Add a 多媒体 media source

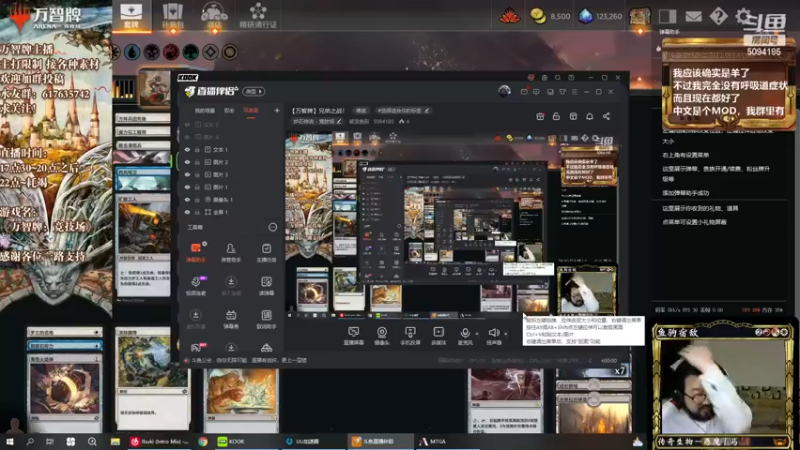tap(438, 336)
